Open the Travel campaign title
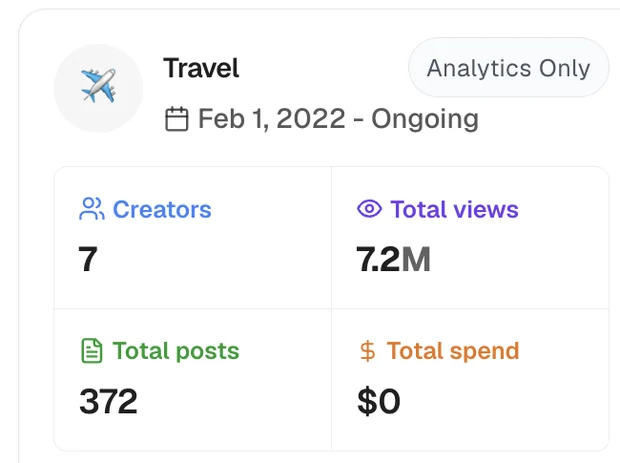Screen dimensions: 620x463 (201, 68)
